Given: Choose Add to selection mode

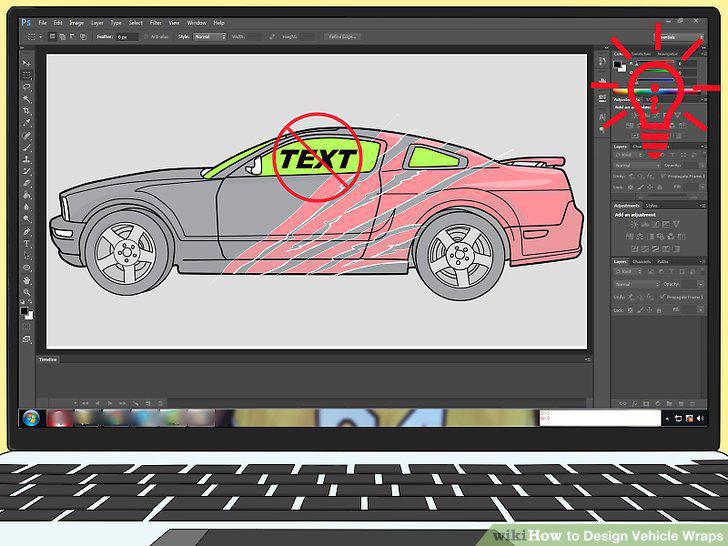Looking at the screenshot, I should pos(63,37).
